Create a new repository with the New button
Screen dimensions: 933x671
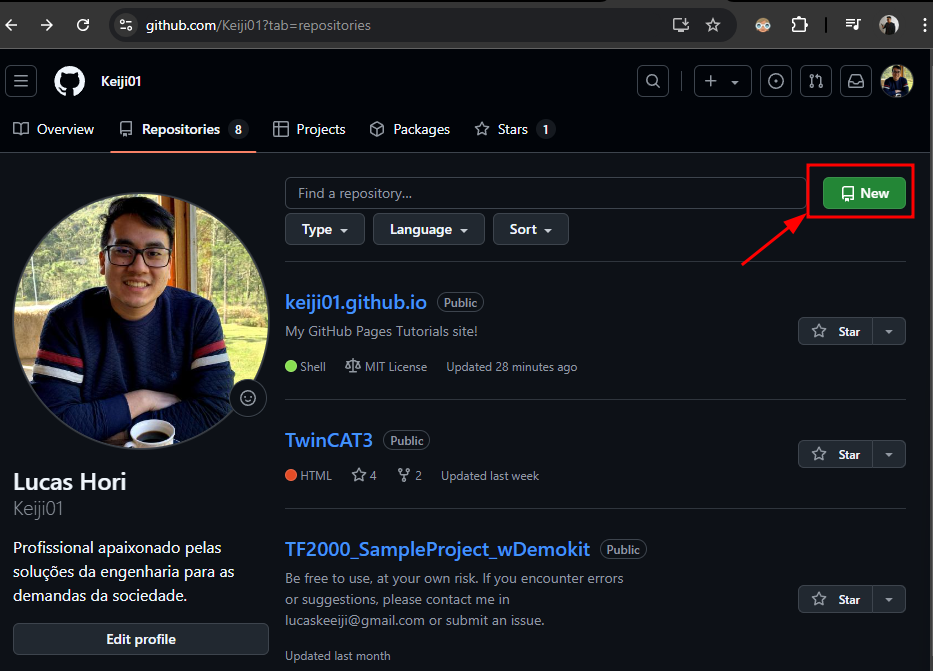point(864,193)
